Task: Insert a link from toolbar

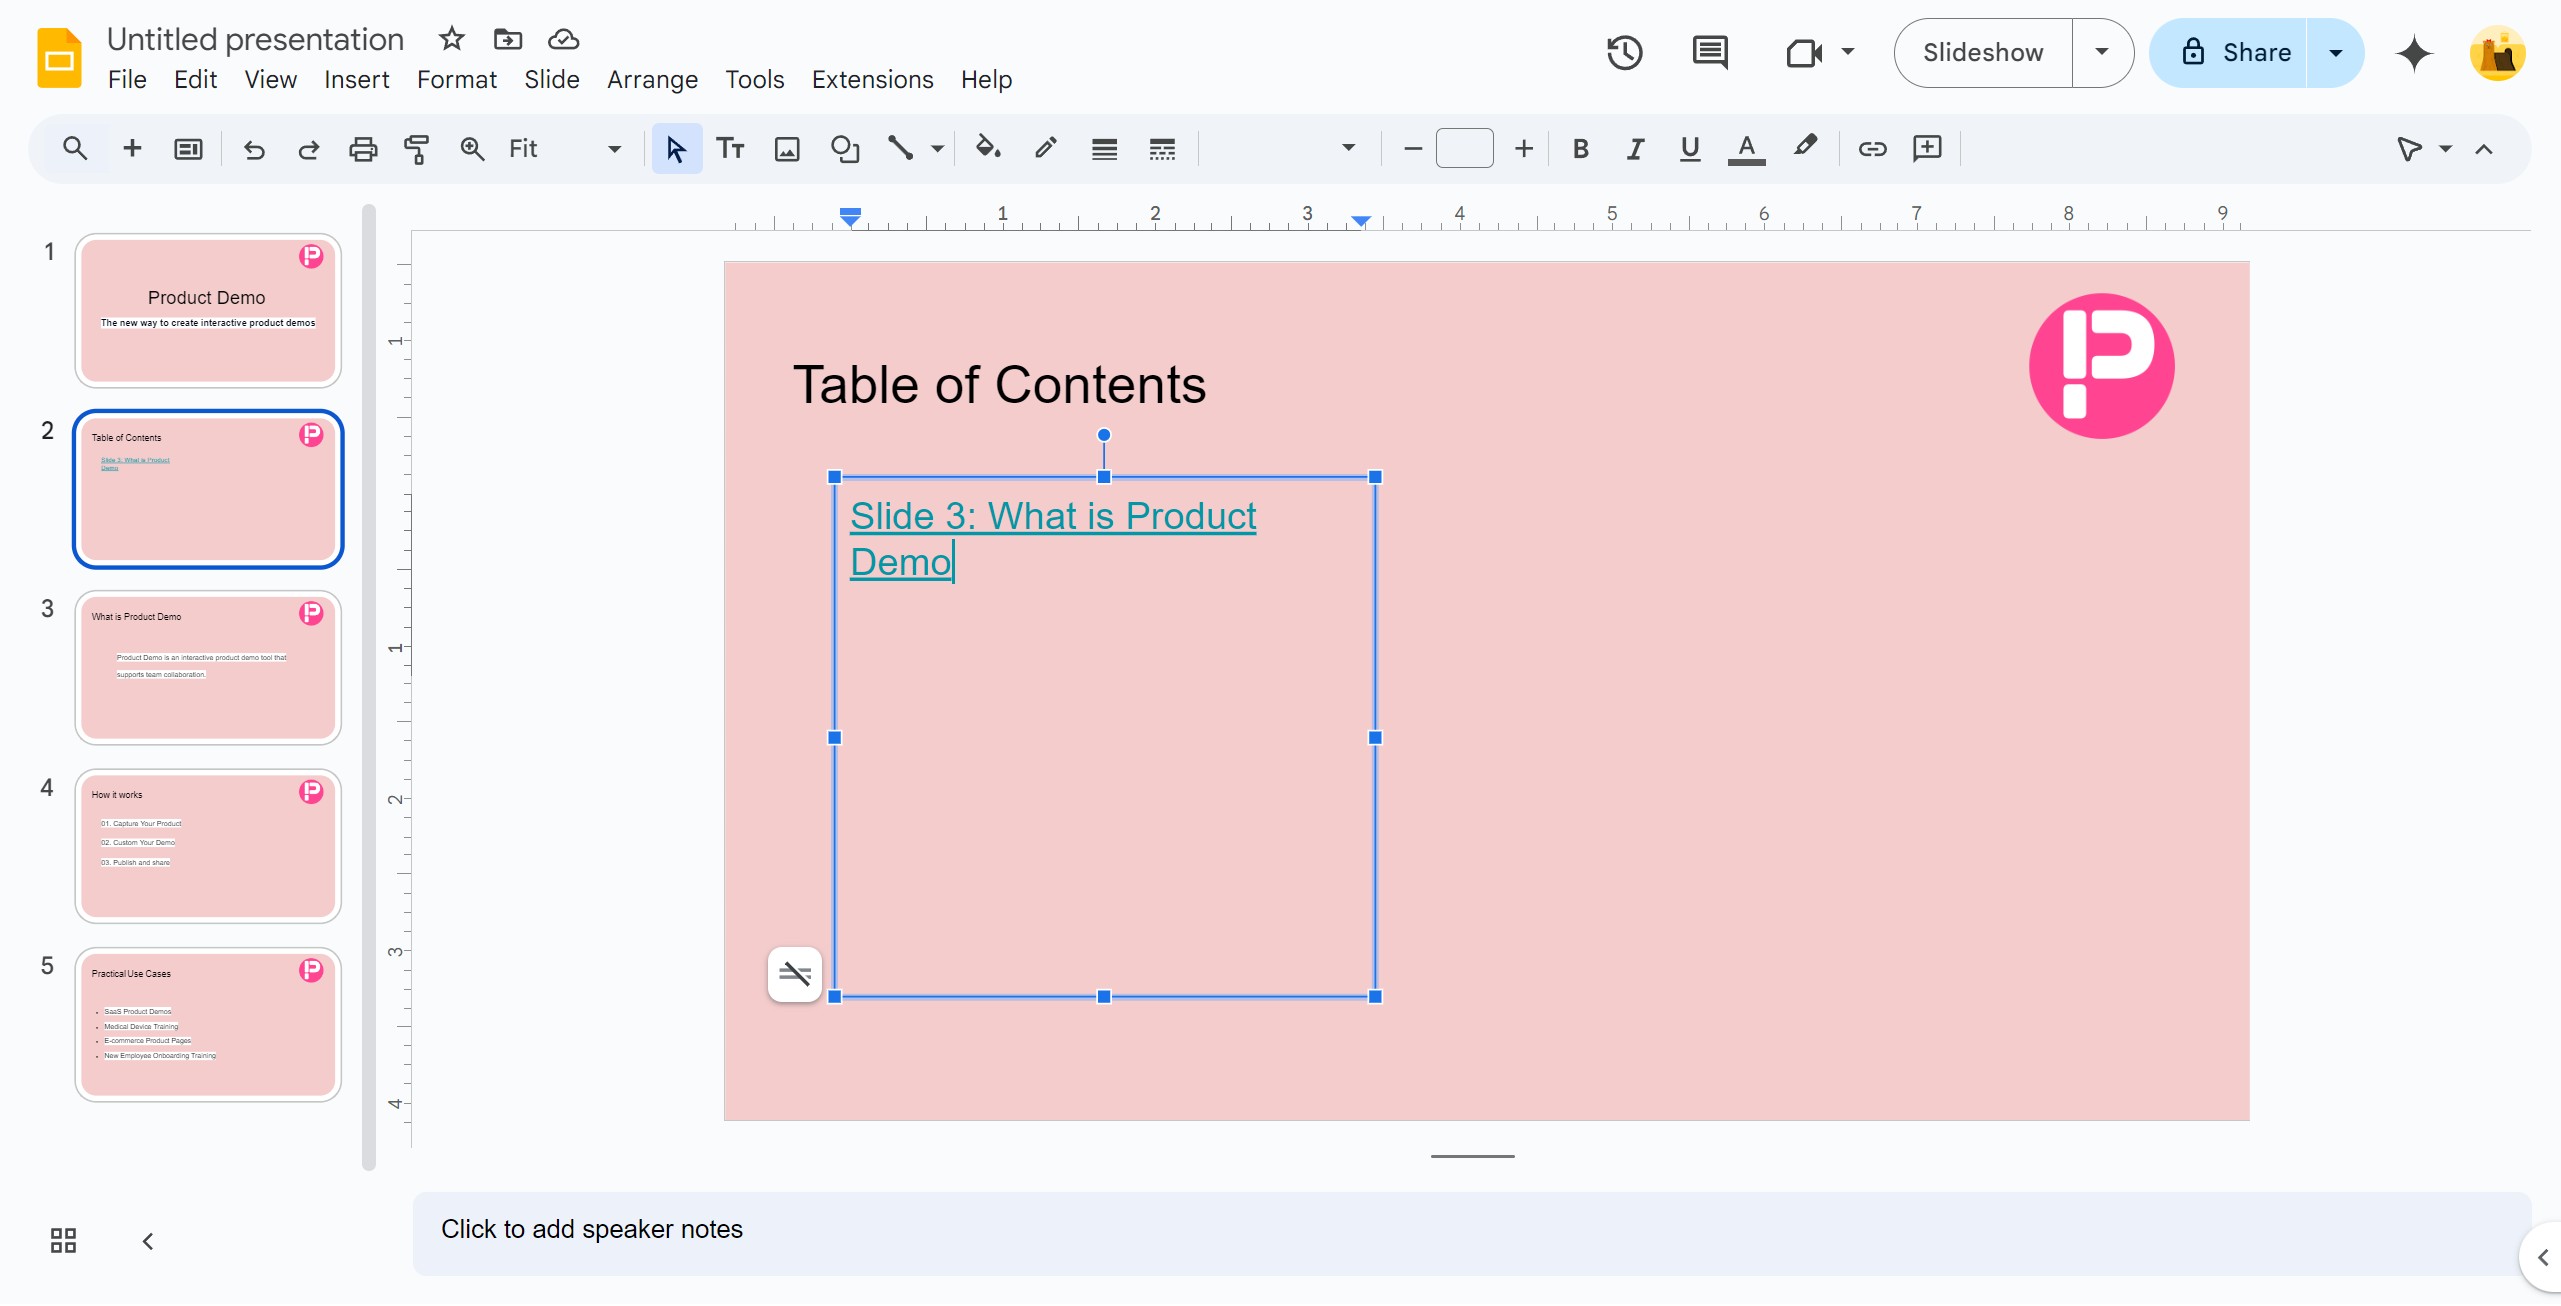Action: point(1872,149)
